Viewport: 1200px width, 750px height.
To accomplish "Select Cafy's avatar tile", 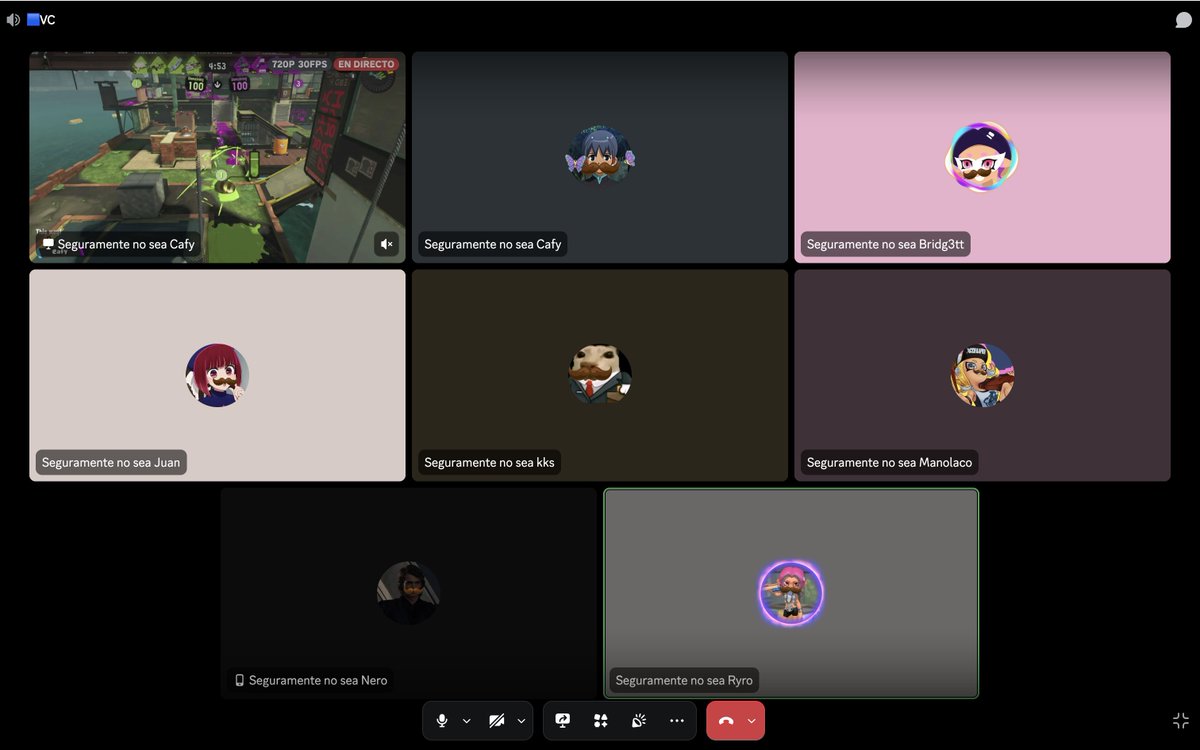I will pyautogui.click(x=600, y=157).
